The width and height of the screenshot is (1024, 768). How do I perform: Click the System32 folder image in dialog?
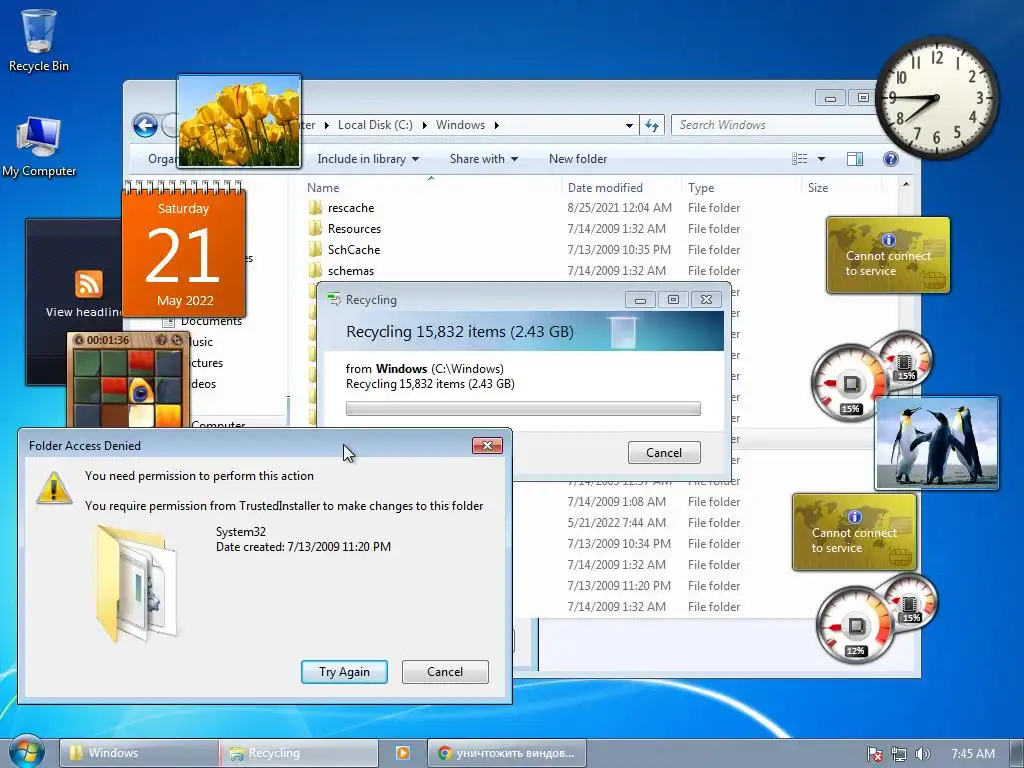(136, 583)
